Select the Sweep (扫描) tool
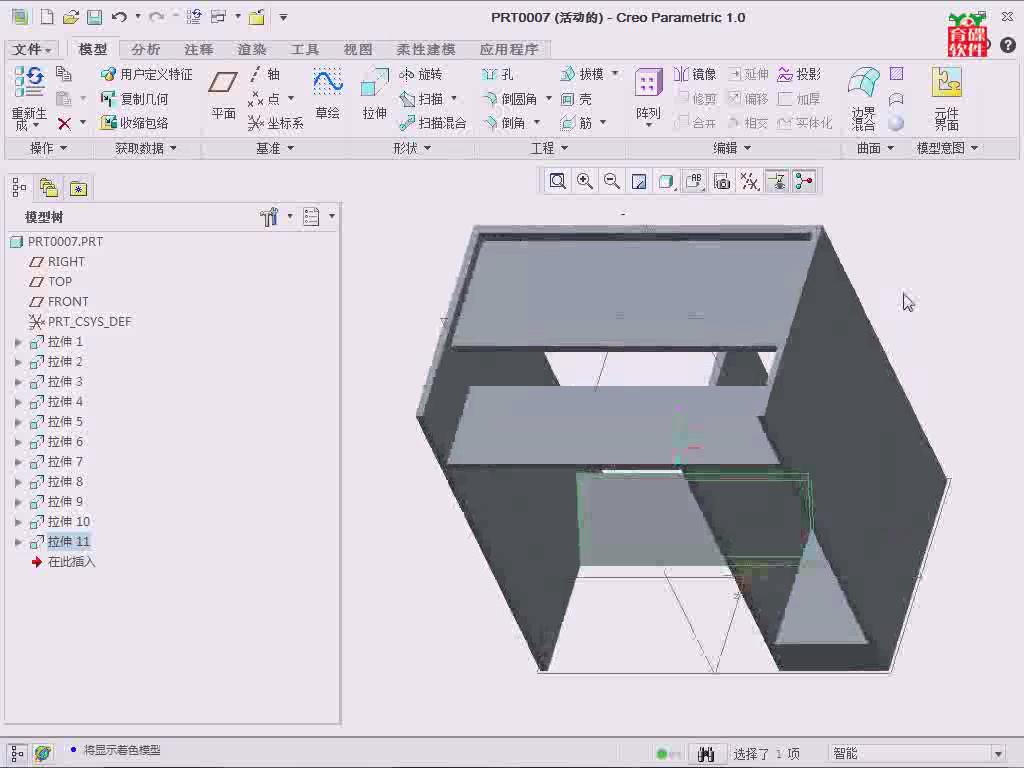This screenshot has width=1024, height=768. pos(423,99)
